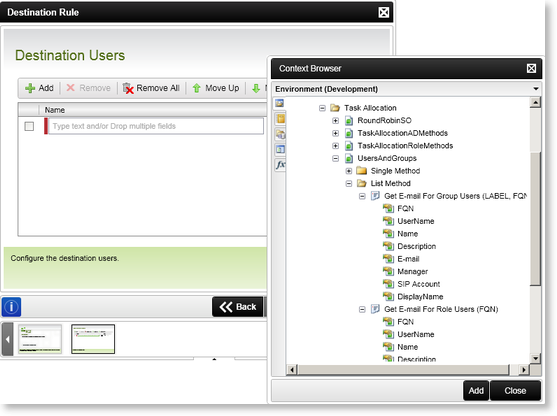This screenshot has width=557, height=416.
Task: Select the E-mail field under Group Users
Action: click(x=408, y=259)
